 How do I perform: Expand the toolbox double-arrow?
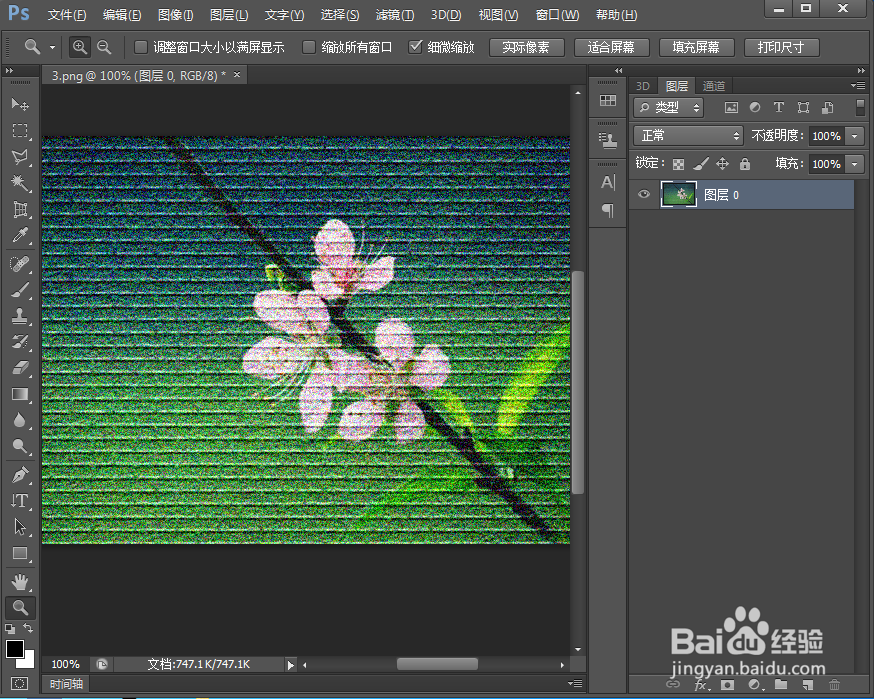9,71
